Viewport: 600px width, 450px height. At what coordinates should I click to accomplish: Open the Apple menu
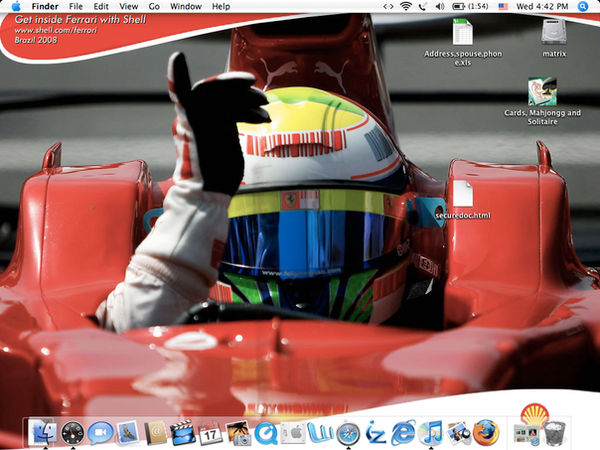click(x=16, y=6)
